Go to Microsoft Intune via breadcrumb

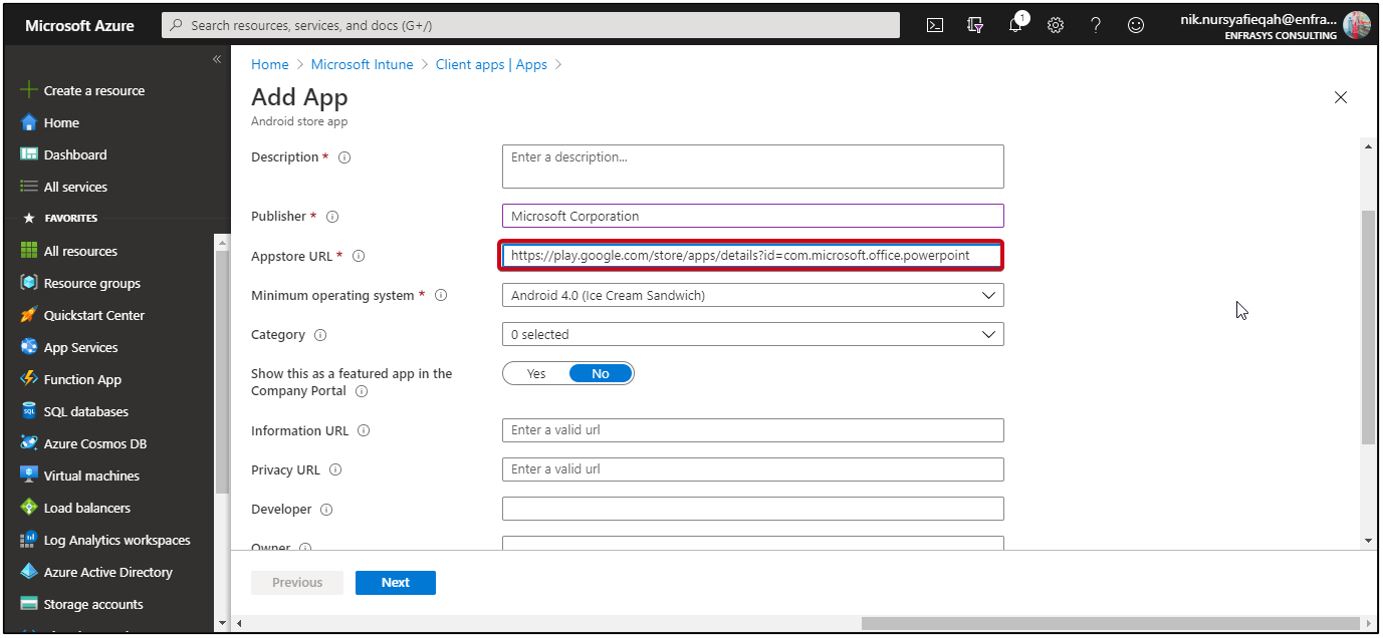coord(360,64)
